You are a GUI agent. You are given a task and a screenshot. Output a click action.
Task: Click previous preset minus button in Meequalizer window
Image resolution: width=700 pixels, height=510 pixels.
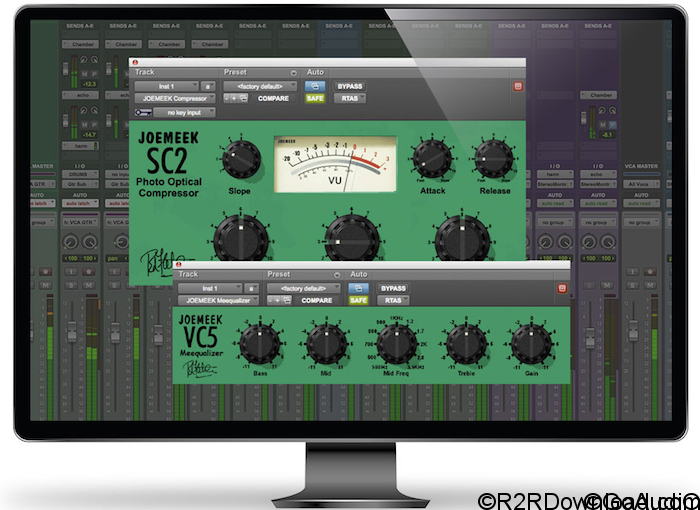[271, 301]
